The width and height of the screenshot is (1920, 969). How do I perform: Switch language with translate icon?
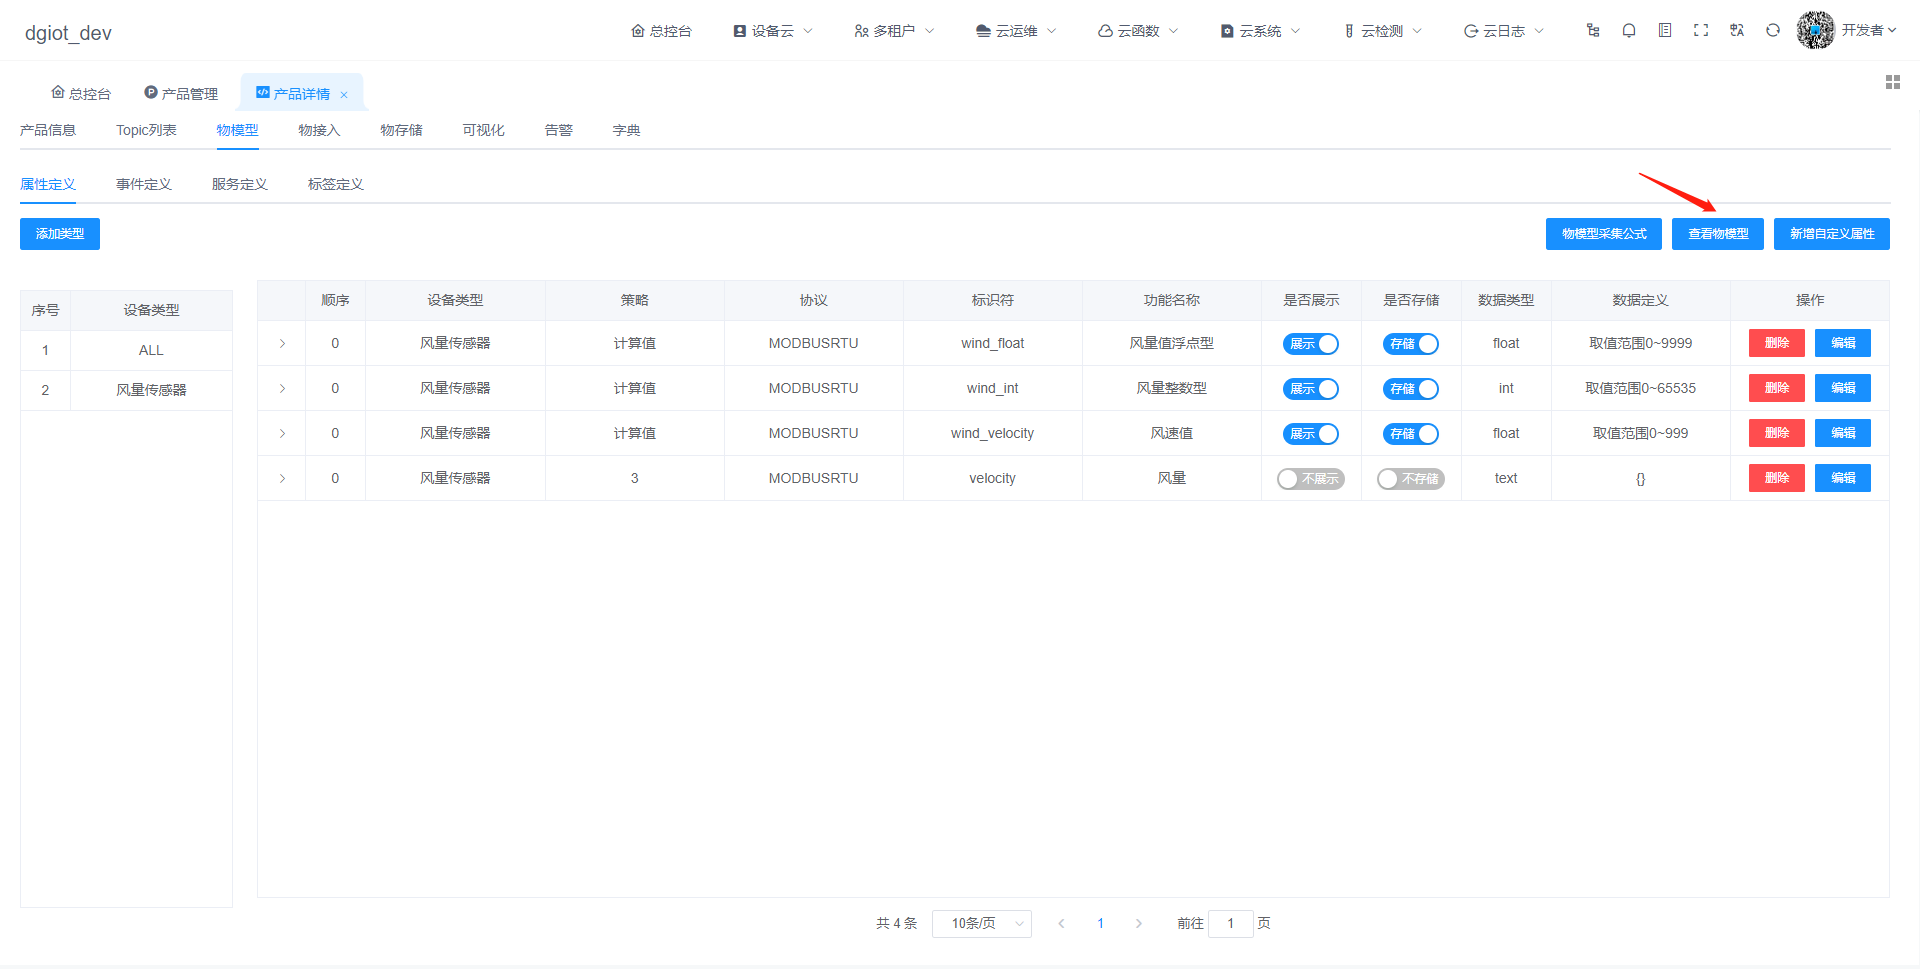[1737, 31]
